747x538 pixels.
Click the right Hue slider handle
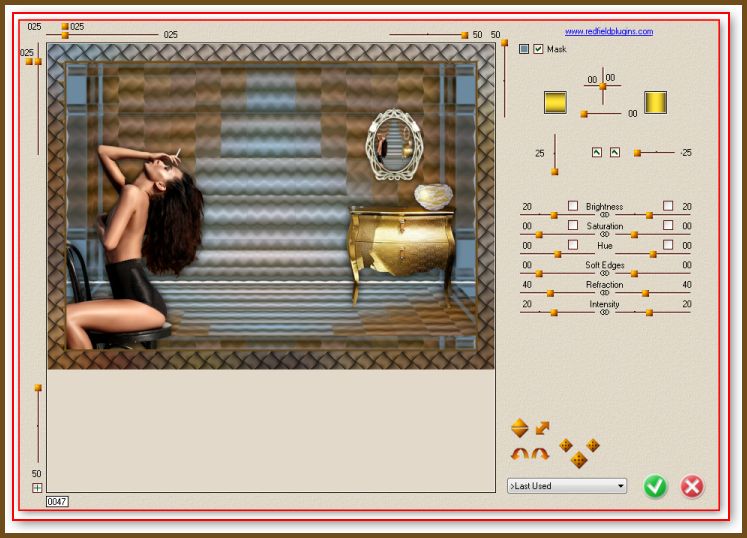[653, 254]
